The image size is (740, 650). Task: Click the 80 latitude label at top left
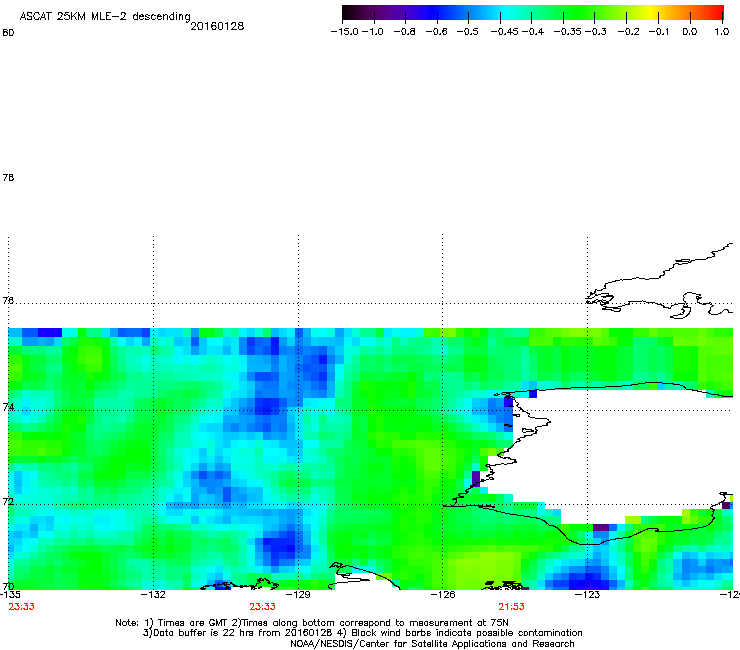tap(8, 33)
